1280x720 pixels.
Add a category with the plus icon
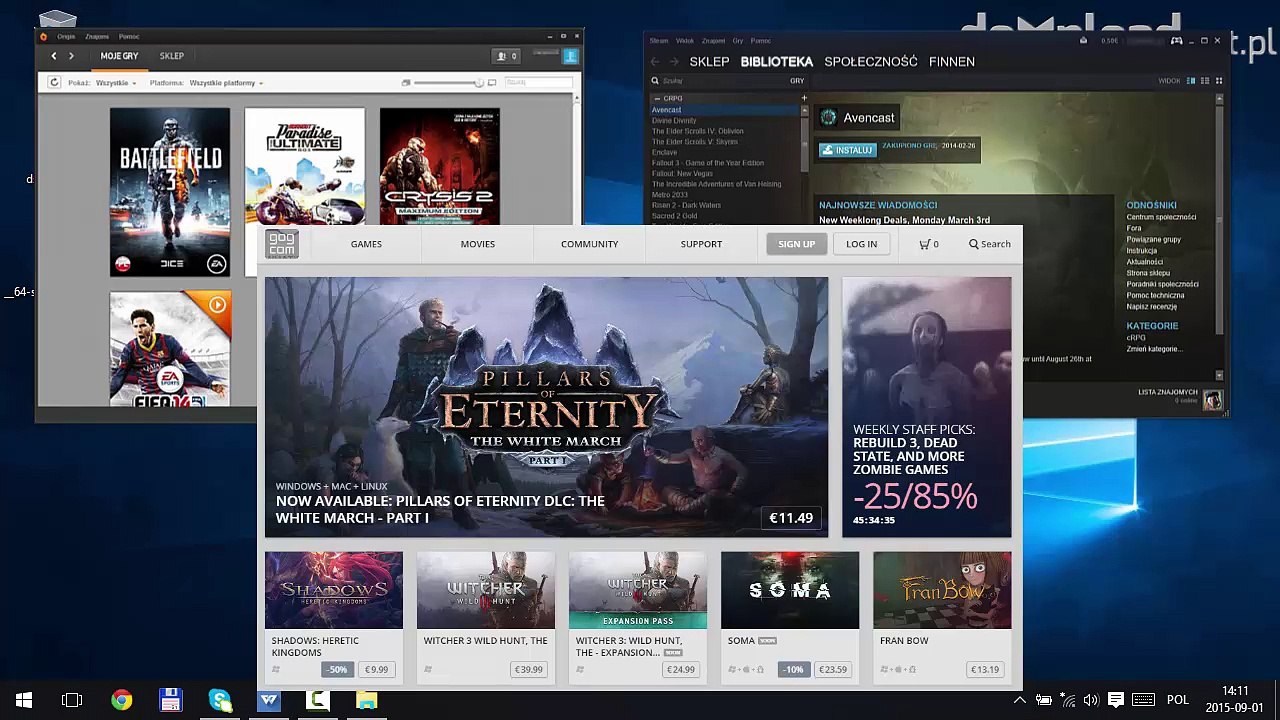click(804, 98)
